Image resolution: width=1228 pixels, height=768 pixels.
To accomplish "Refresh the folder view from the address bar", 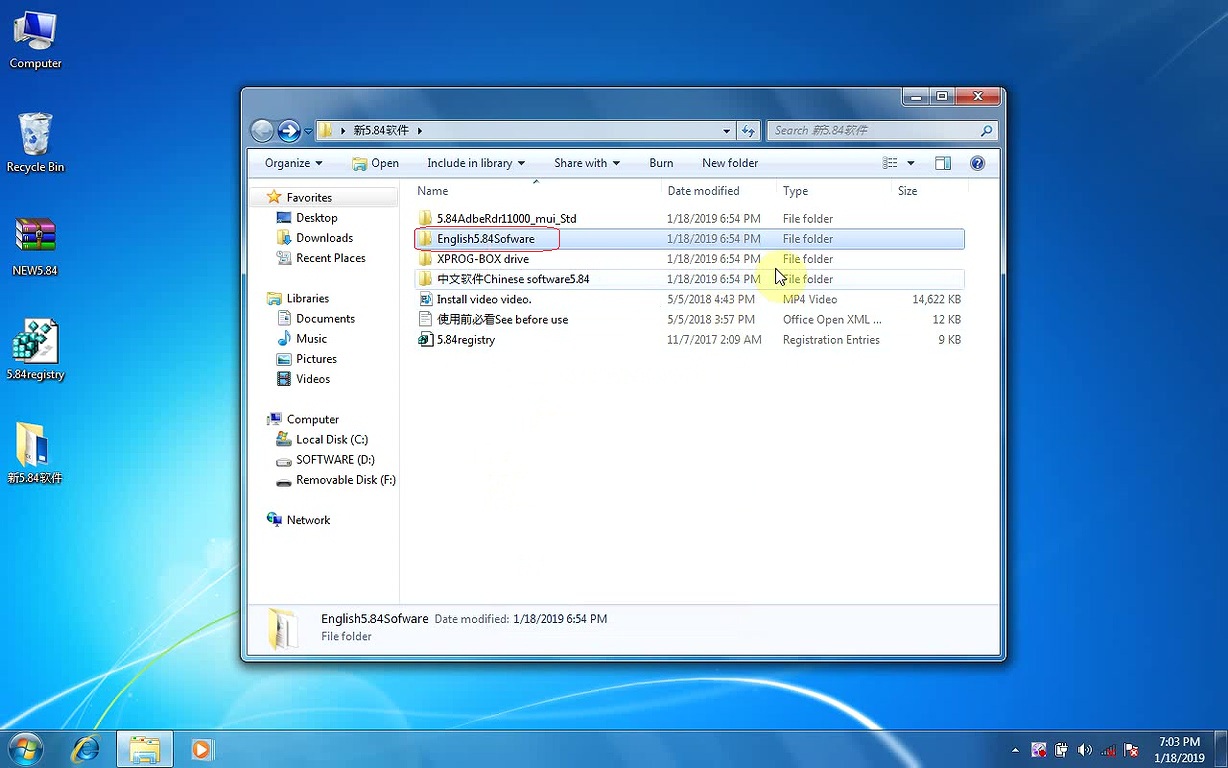I will pos(749,130).
